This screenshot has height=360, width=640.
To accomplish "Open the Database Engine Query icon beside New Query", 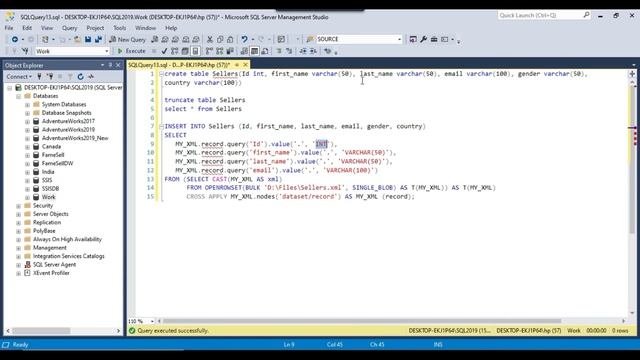I will click(154, 39).
